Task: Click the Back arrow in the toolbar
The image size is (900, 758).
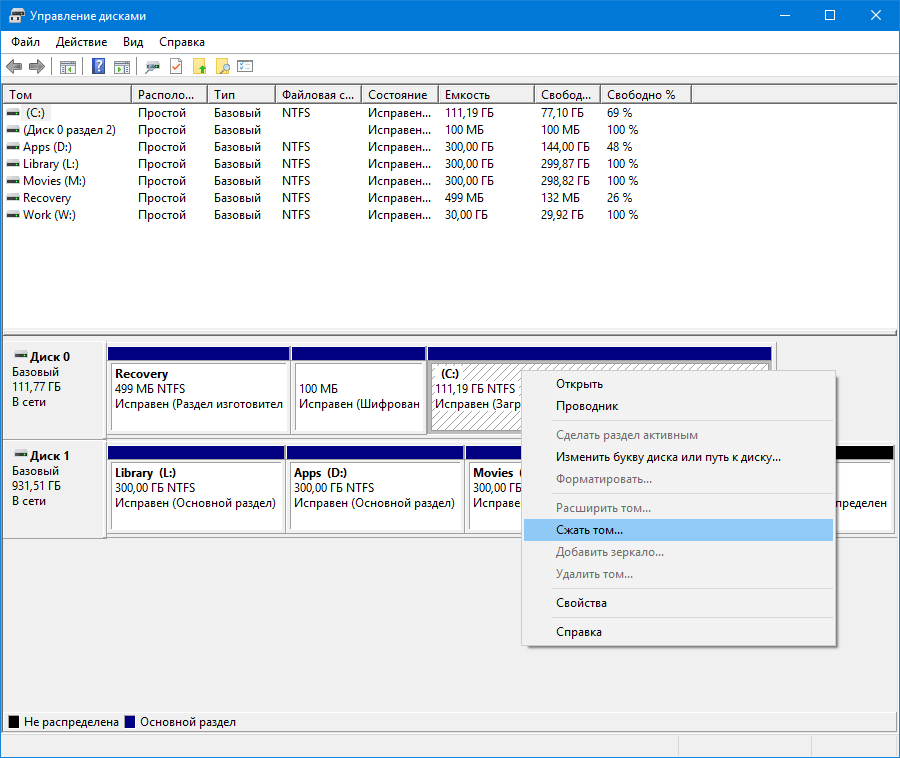Action: pos(14,67)
